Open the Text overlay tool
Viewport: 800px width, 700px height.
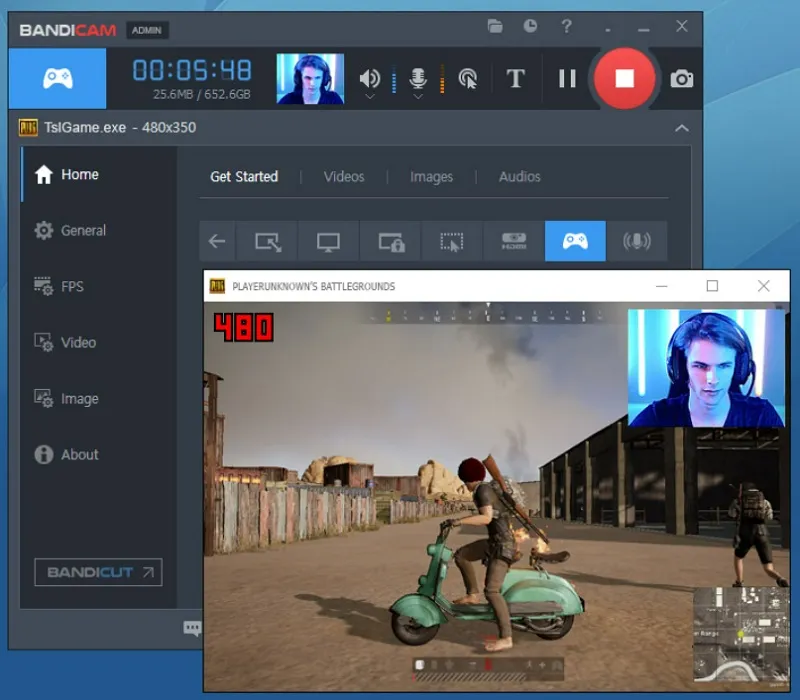tap(516, 78)
